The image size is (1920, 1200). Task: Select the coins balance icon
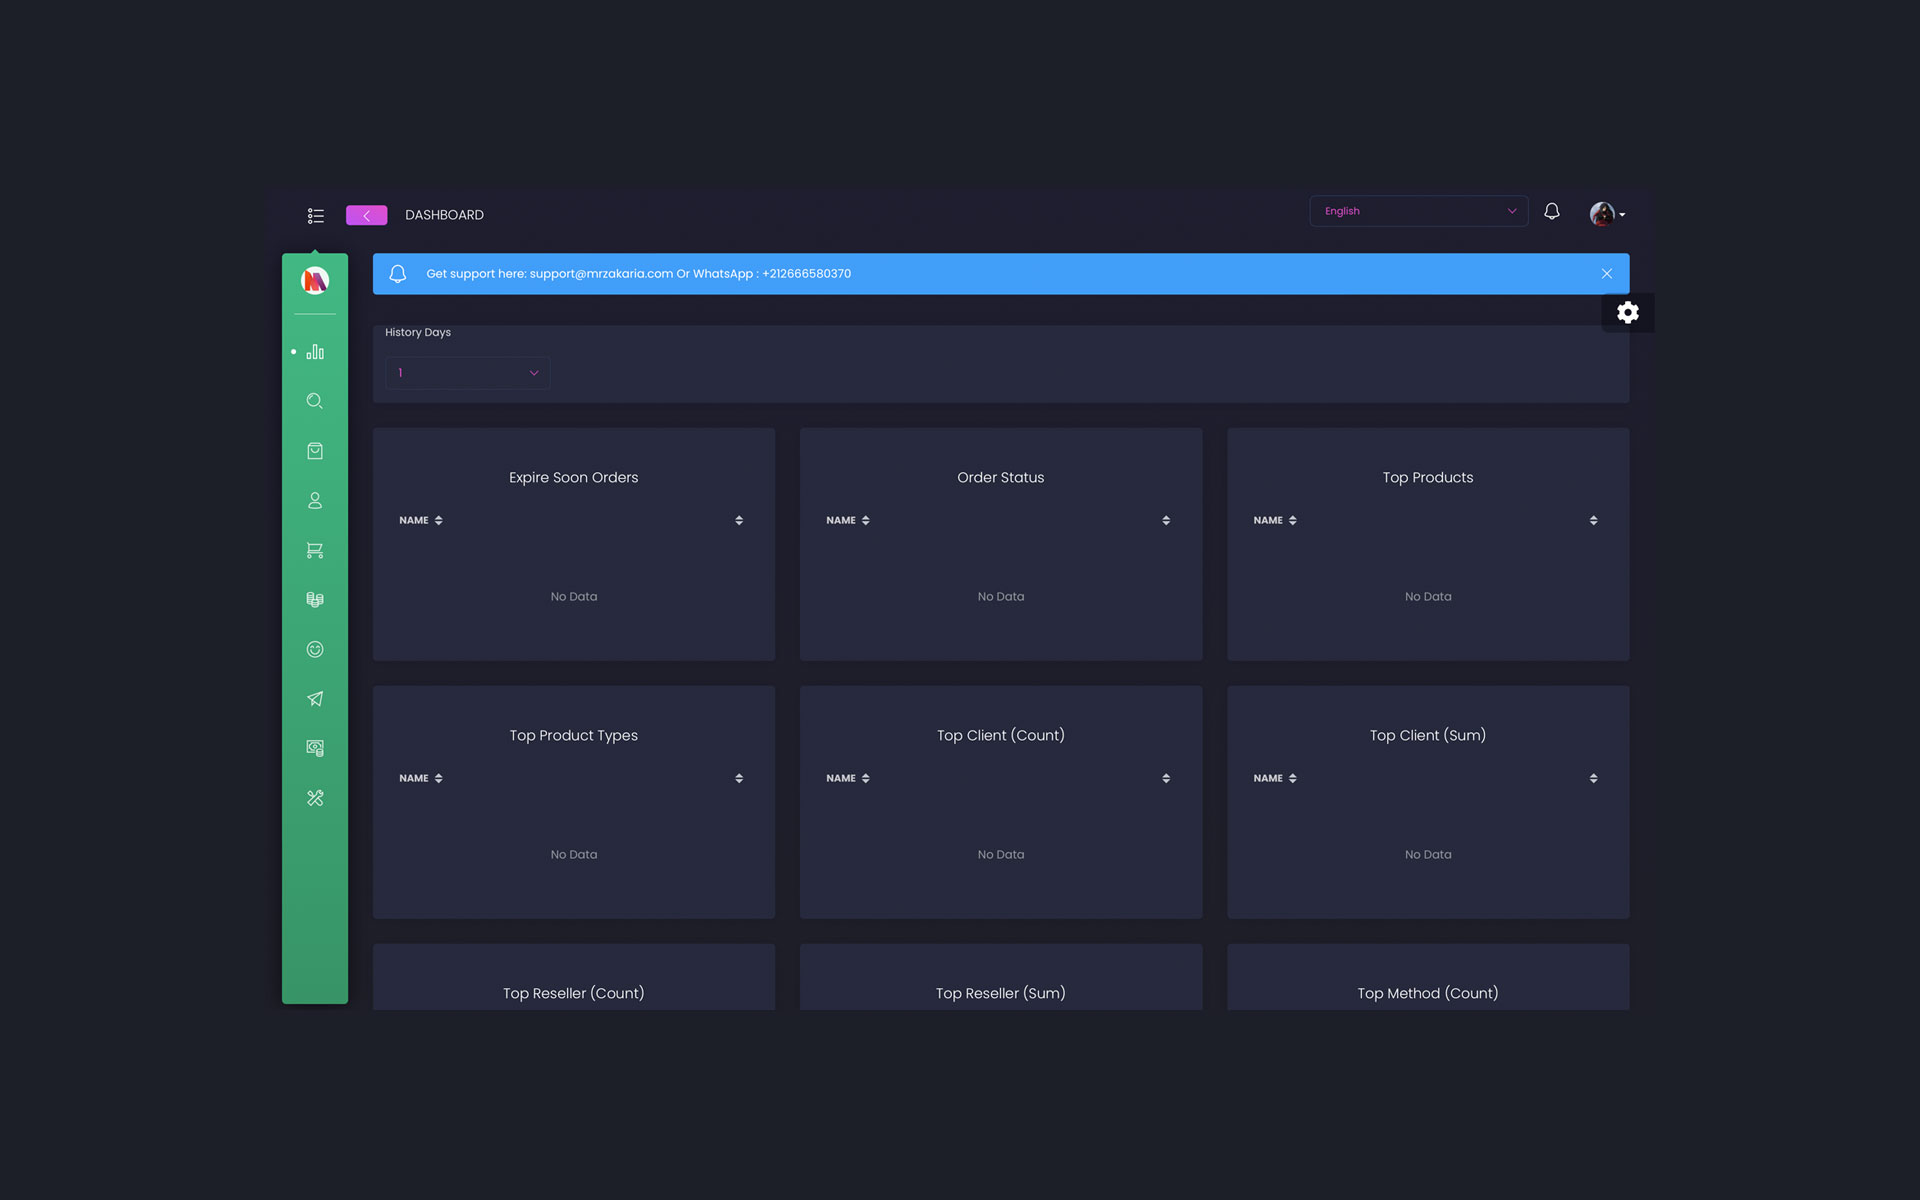[315, 599]
